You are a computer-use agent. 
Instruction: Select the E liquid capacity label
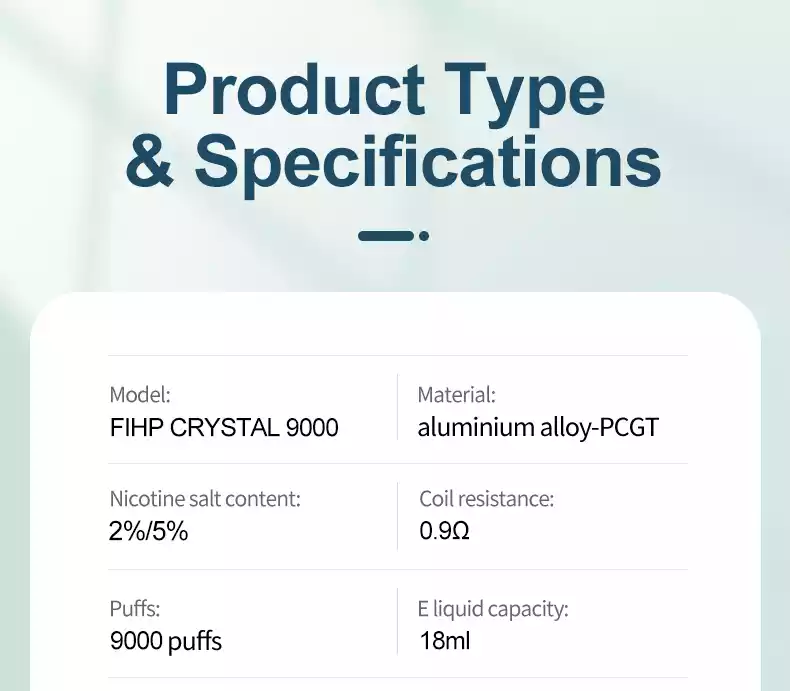tap(493, 609)
